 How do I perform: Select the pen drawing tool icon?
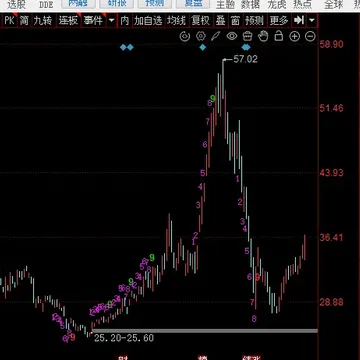click(216, 36)
